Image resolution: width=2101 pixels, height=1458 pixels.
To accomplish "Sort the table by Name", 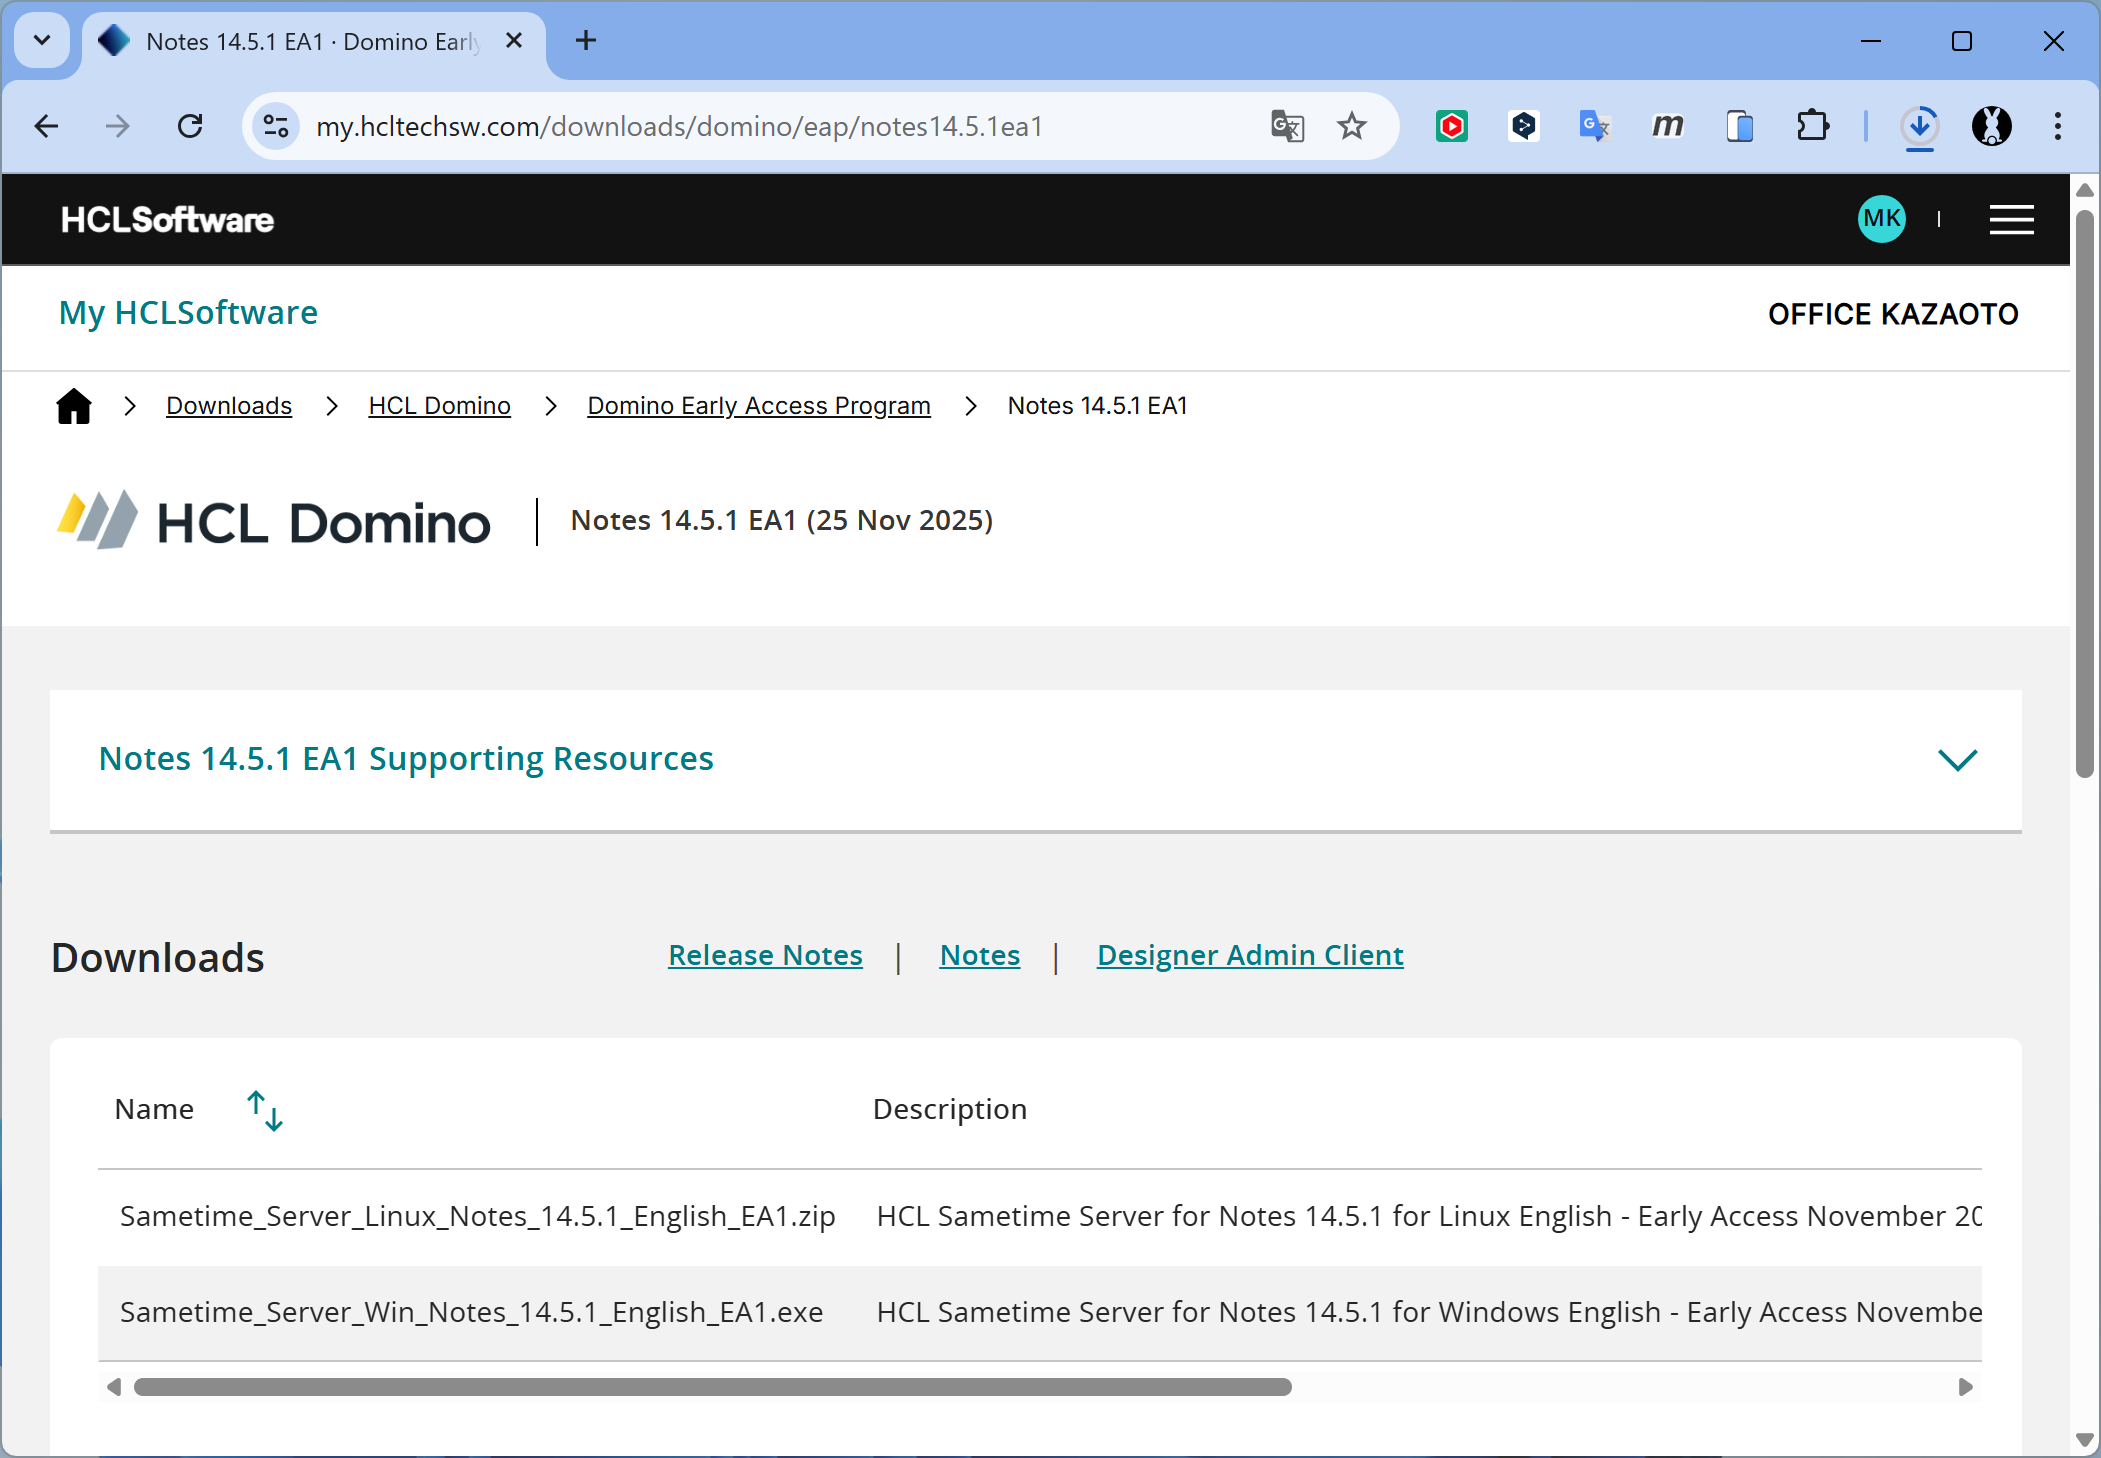I will point(265,1111).
